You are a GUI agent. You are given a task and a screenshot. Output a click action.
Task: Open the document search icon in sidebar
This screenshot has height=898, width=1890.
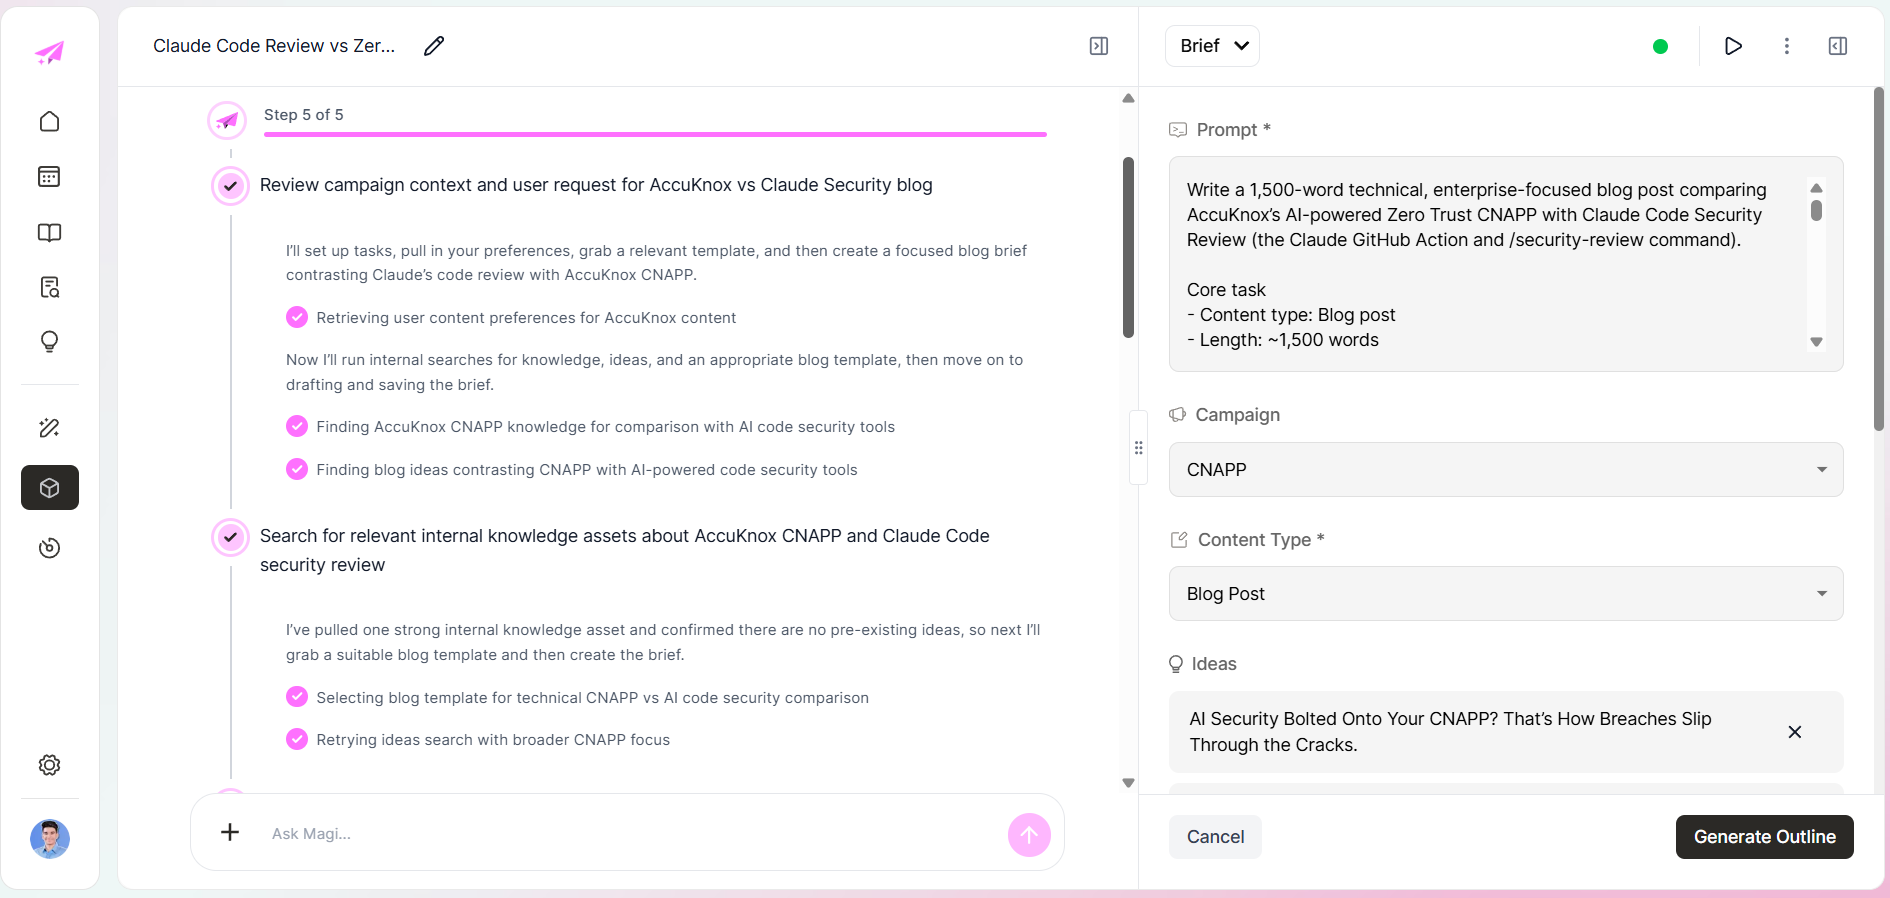click(x=49, y=288)
